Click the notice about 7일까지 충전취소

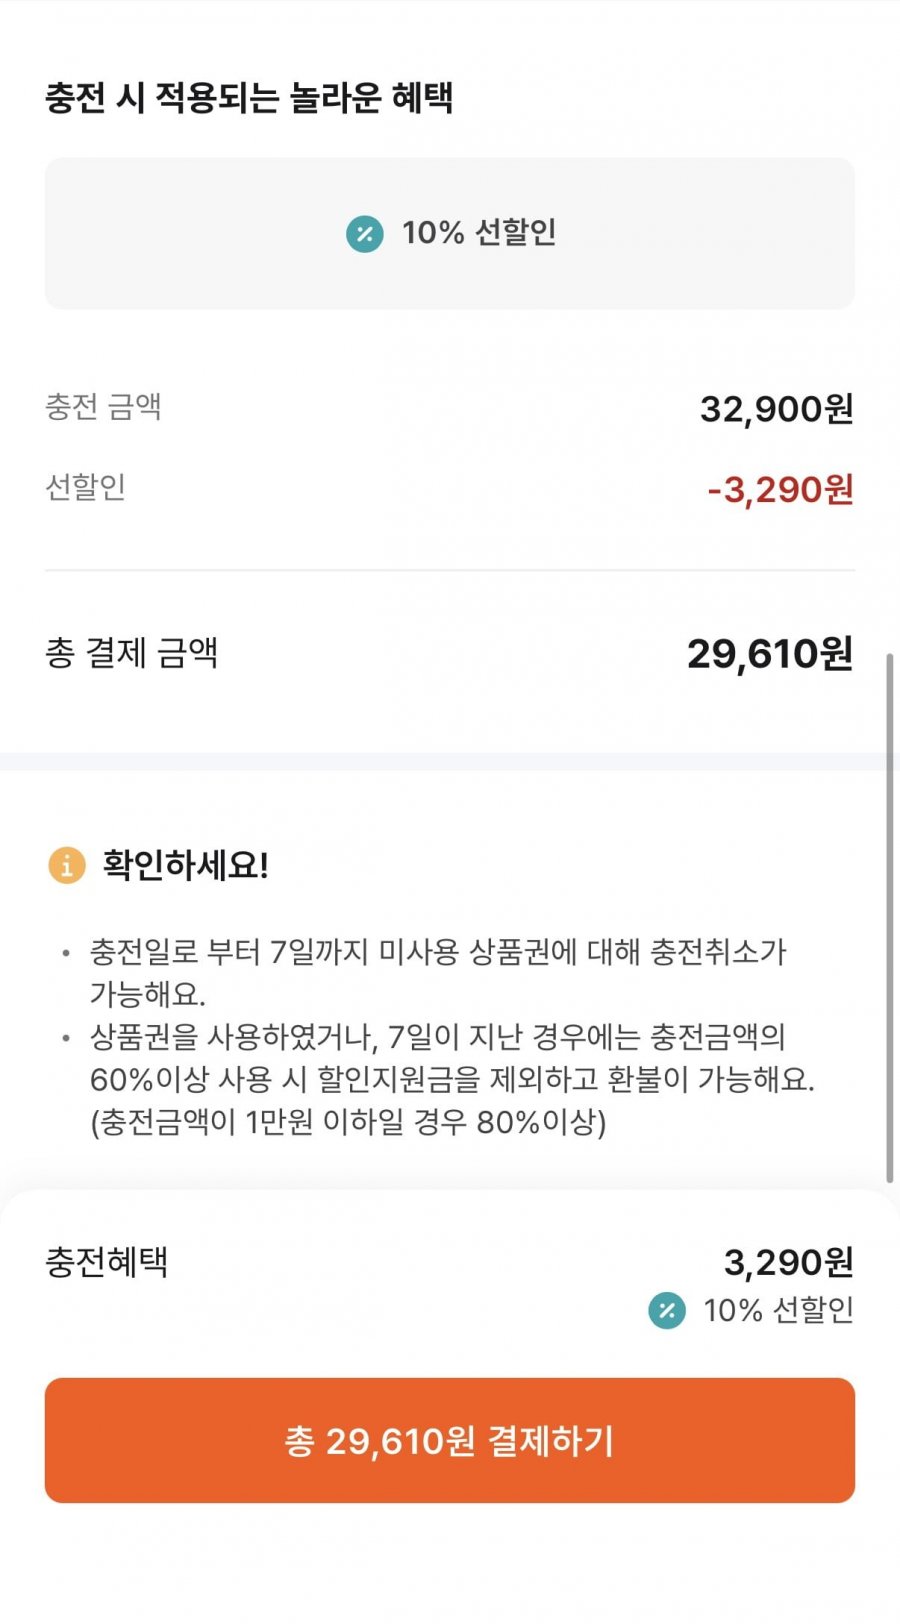click(x=438, y=972)
